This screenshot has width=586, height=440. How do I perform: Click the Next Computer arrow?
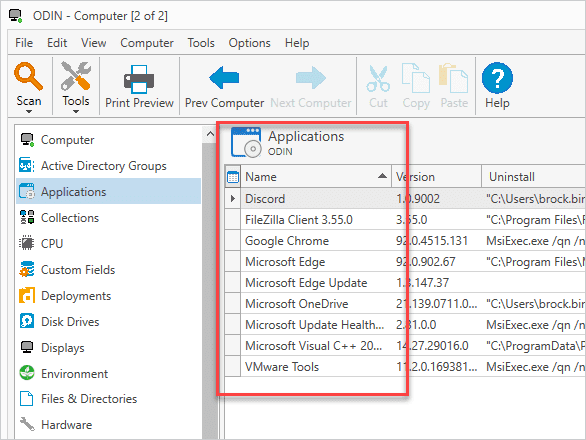[x=311, y=78]
